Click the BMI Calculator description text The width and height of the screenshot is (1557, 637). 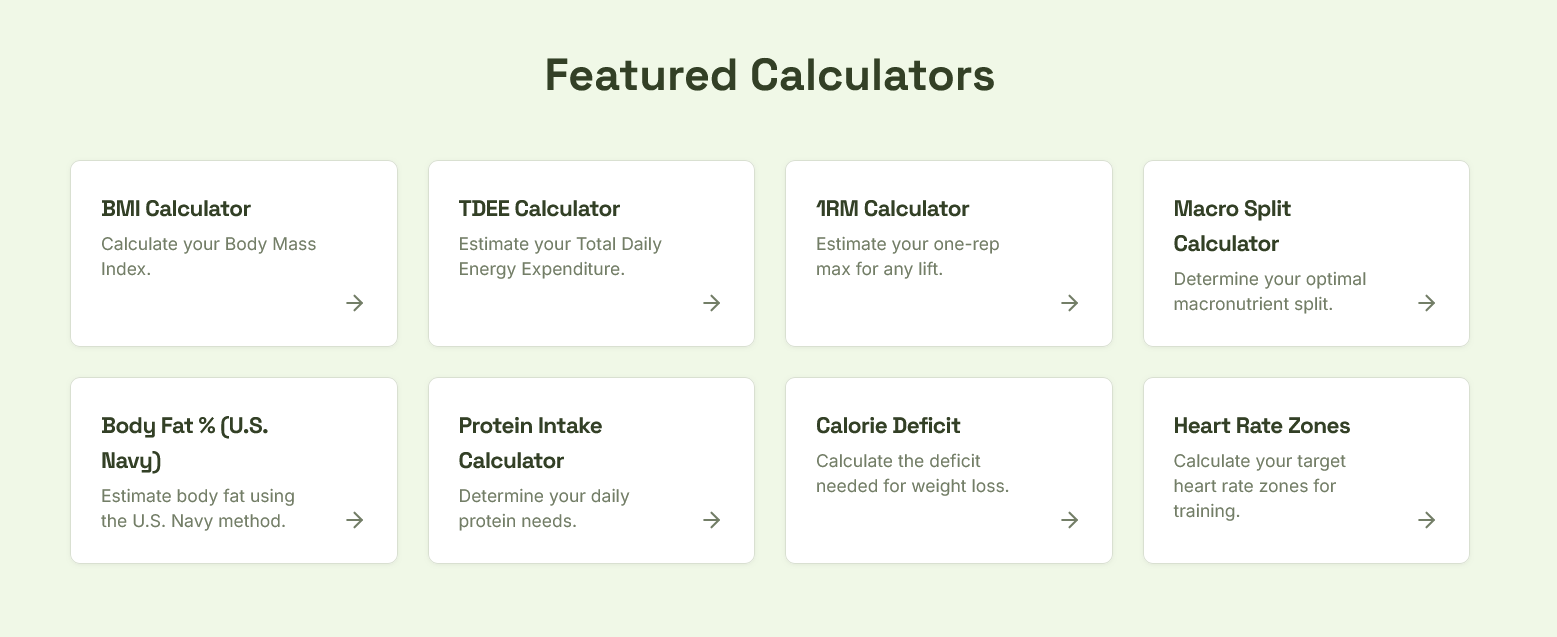point(208,256)
